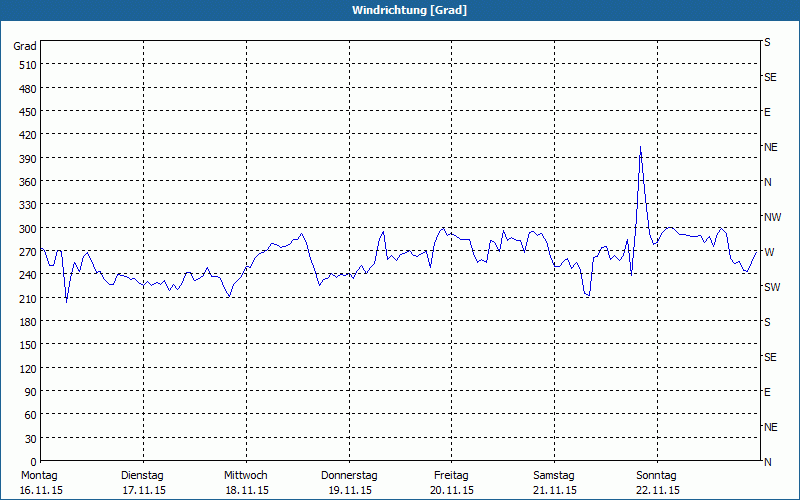The image size is (800, 500).
Task: Select the 17.11.15 date label
Action: point(144,490)
